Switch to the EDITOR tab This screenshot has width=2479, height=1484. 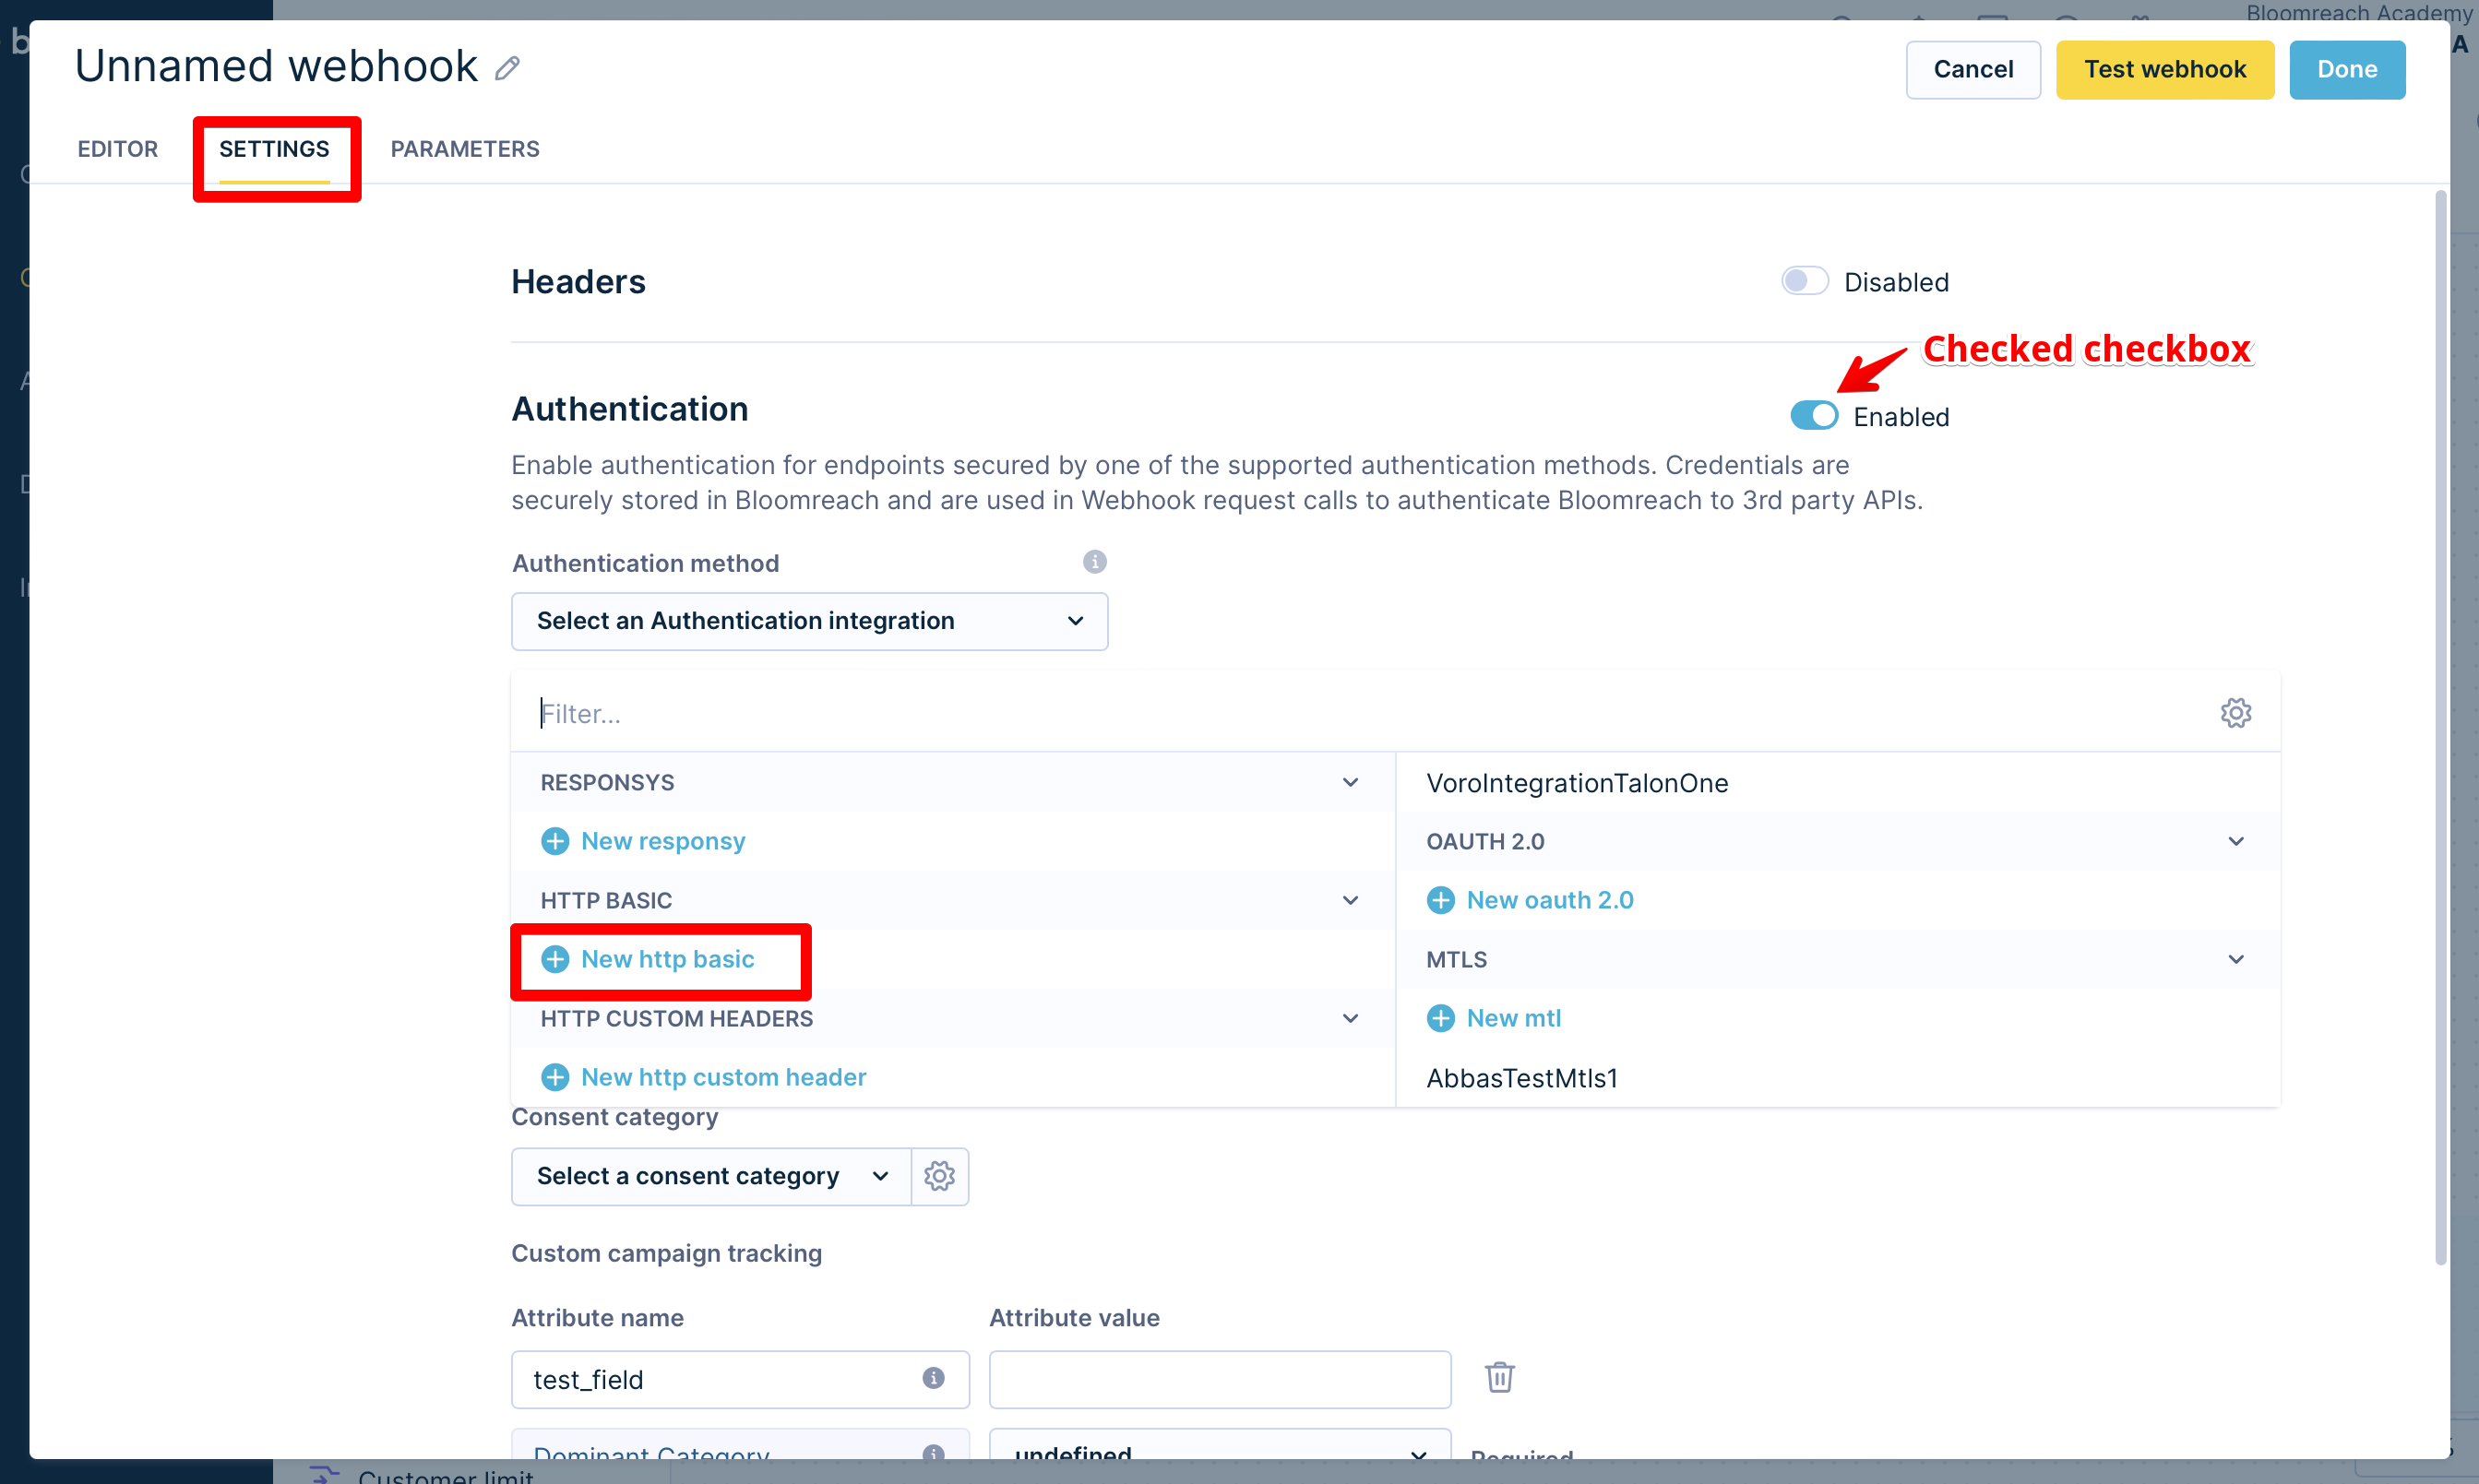pos(118,149)
